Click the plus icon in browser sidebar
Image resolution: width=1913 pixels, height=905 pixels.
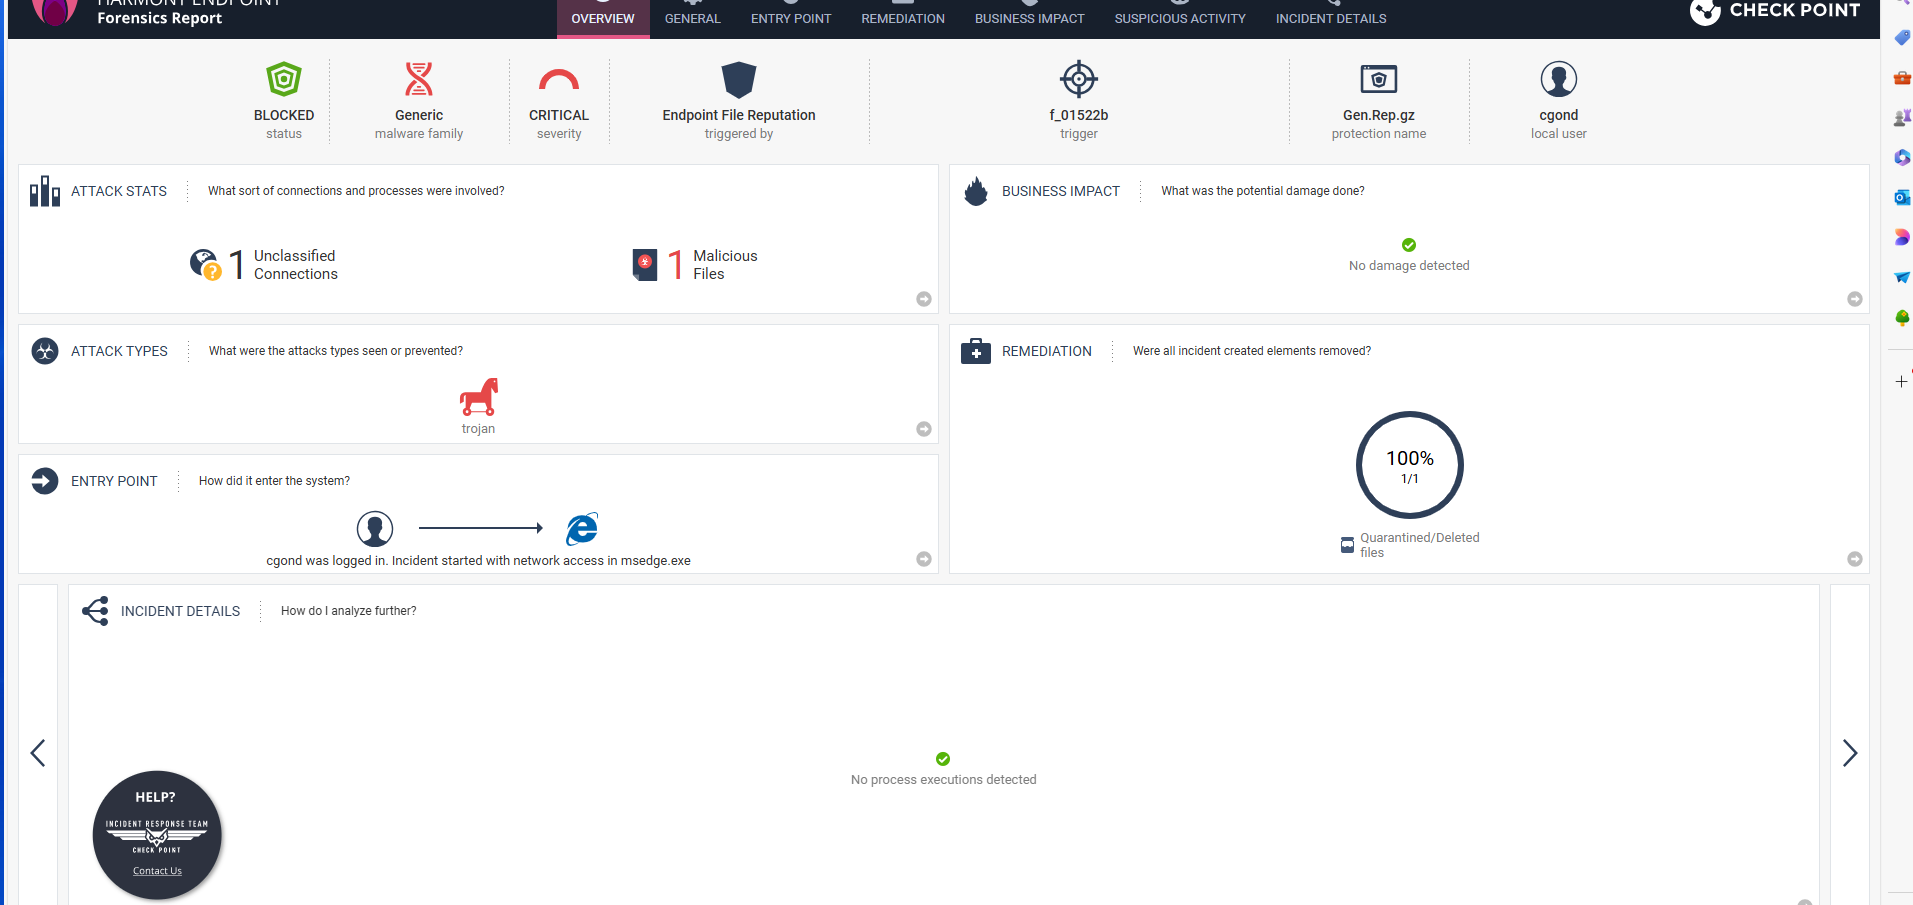coord(1901,381)
